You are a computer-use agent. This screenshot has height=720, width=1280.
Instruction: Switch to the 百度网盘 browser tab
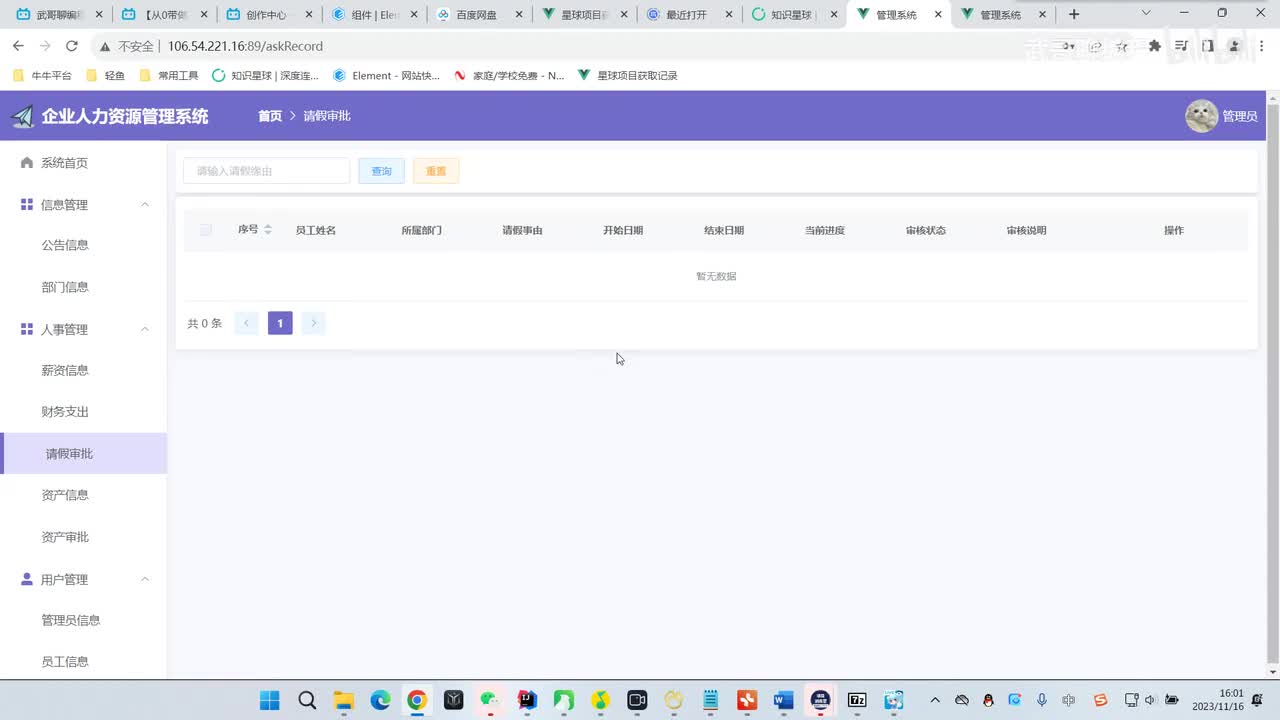pos(481,15)
